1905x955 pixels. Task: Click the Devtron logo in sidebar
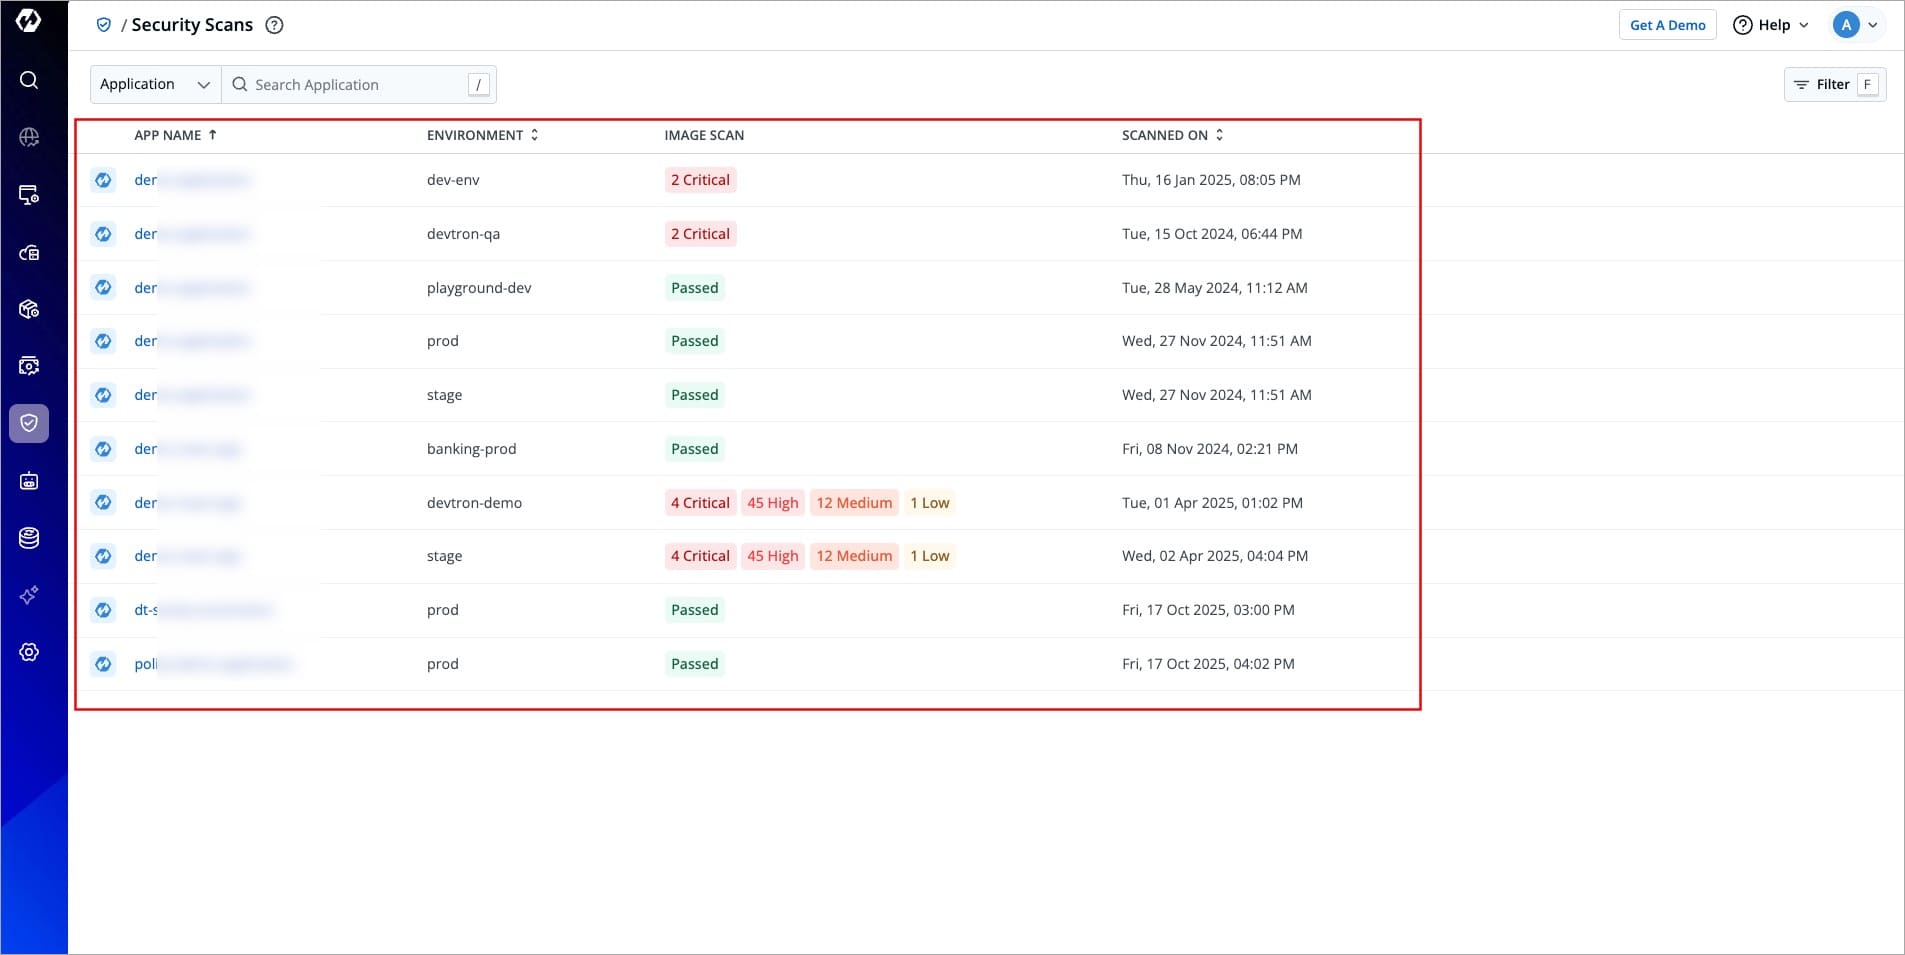[29, 21]
